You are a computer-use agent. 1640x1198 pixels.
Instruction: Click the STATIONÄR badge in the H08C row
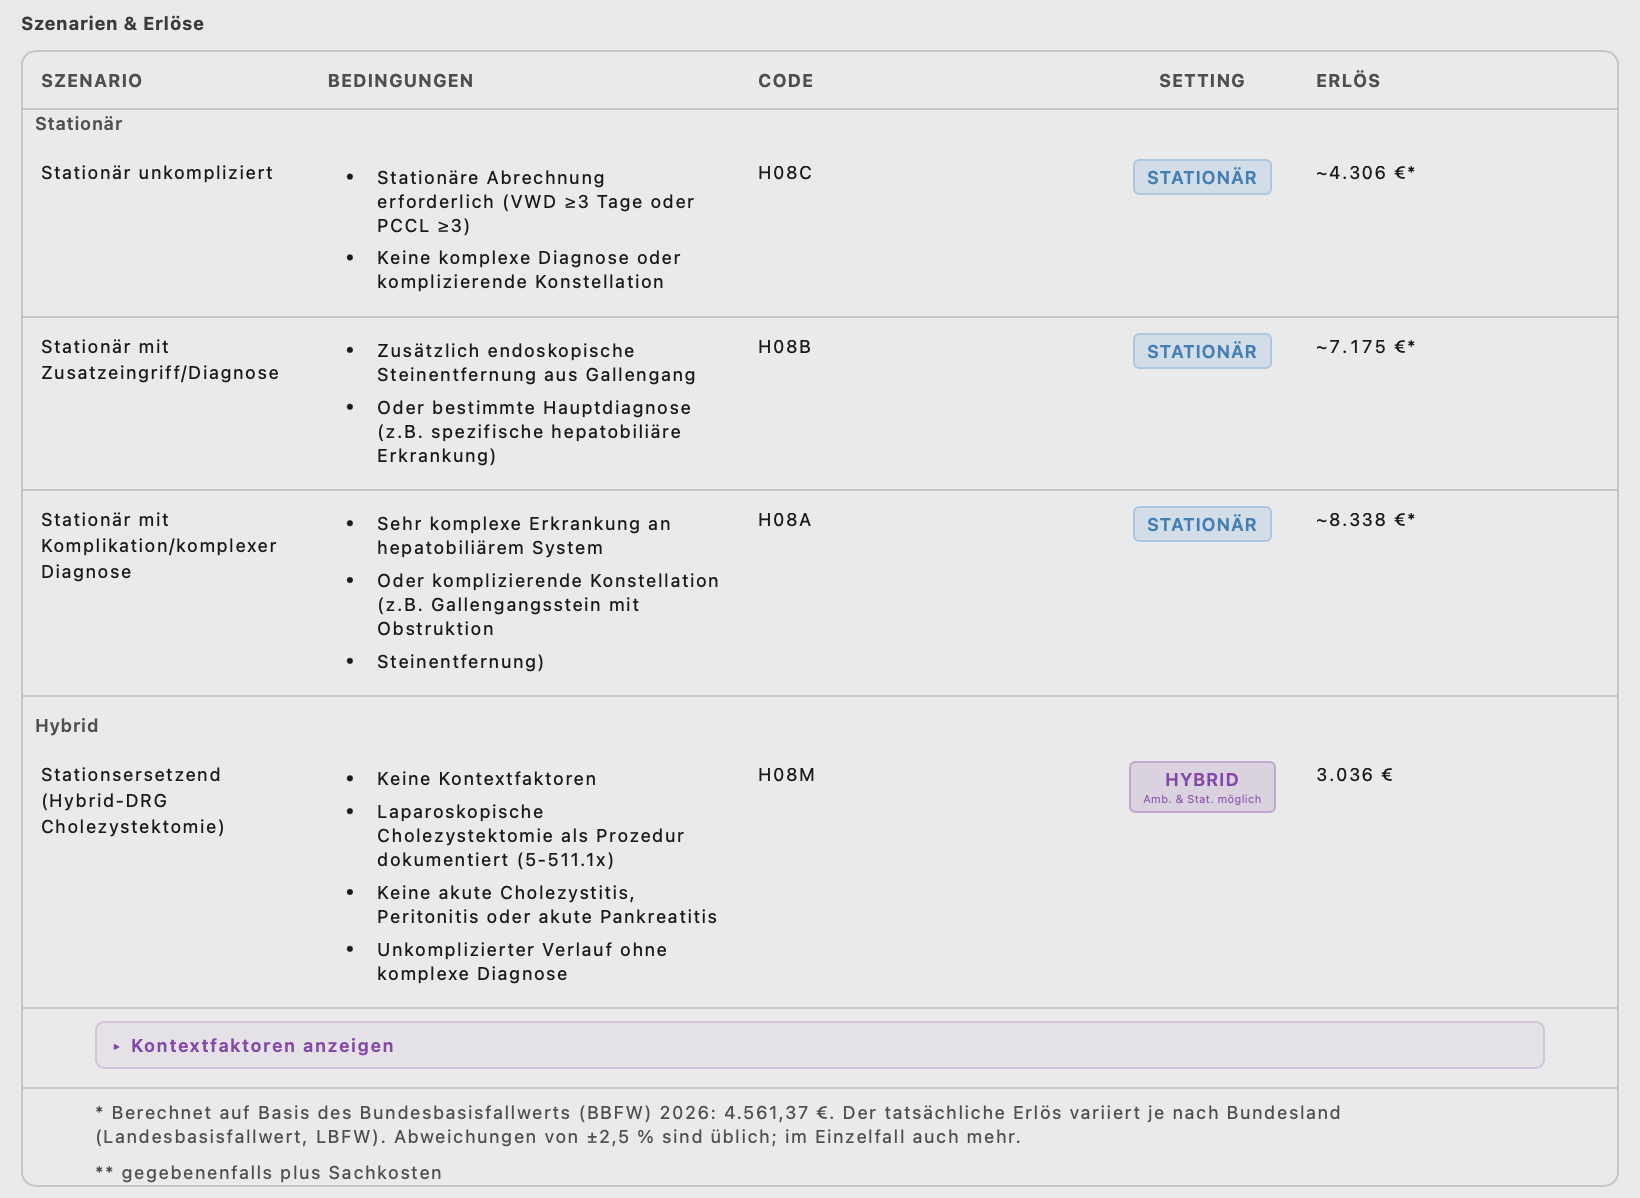[1201, 177]
